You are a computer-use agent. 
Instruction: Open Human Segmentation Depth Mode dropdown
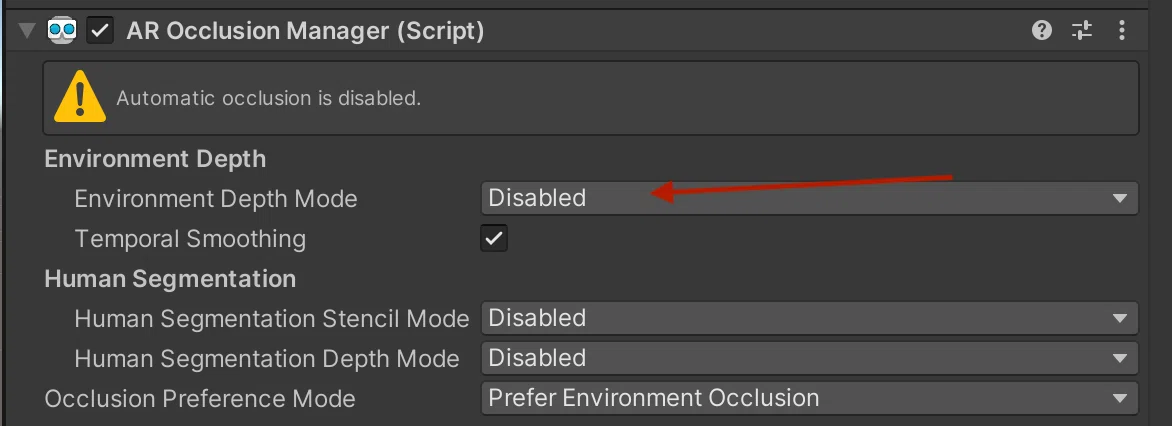(x=809, y=358)
